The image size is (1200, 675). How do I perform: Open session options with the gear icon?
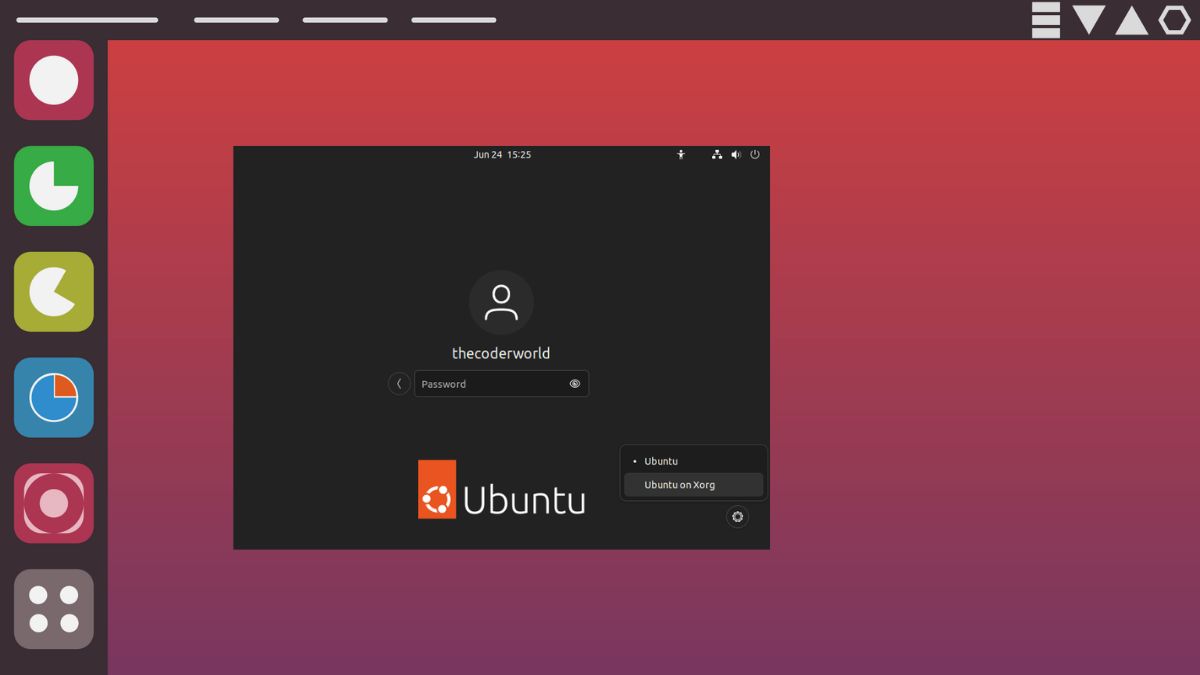(737, 517)
